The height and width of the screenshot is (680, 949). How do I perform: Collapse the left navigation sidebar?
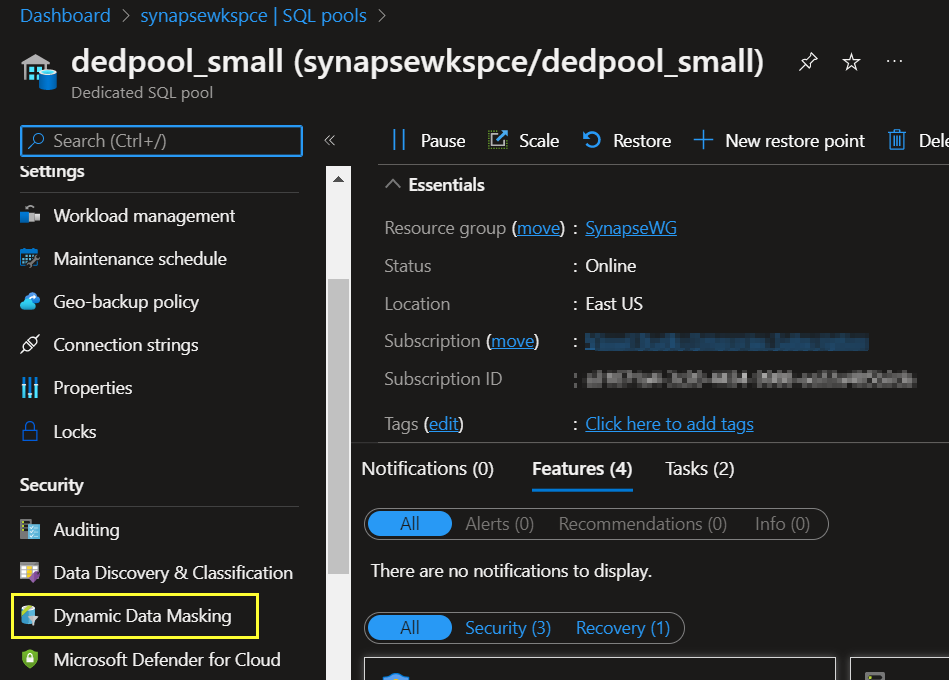pos(329,140)
